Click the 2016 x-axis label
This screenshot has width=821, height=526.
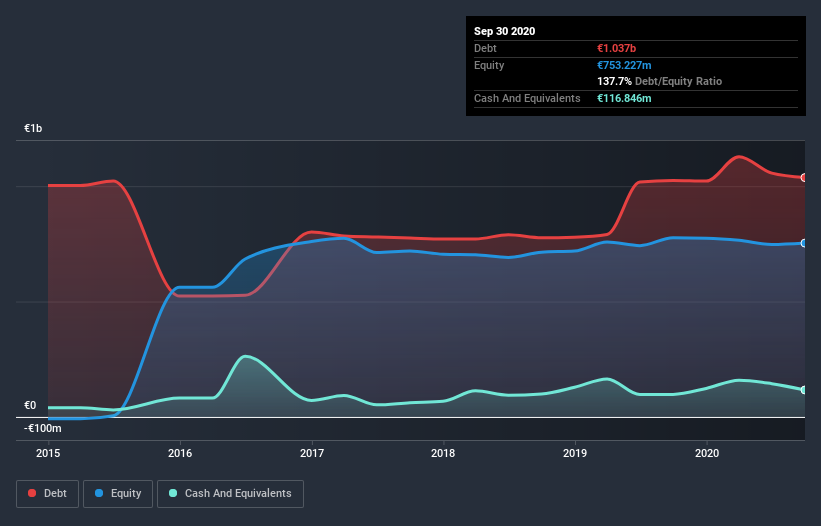(x=180, y=453)
